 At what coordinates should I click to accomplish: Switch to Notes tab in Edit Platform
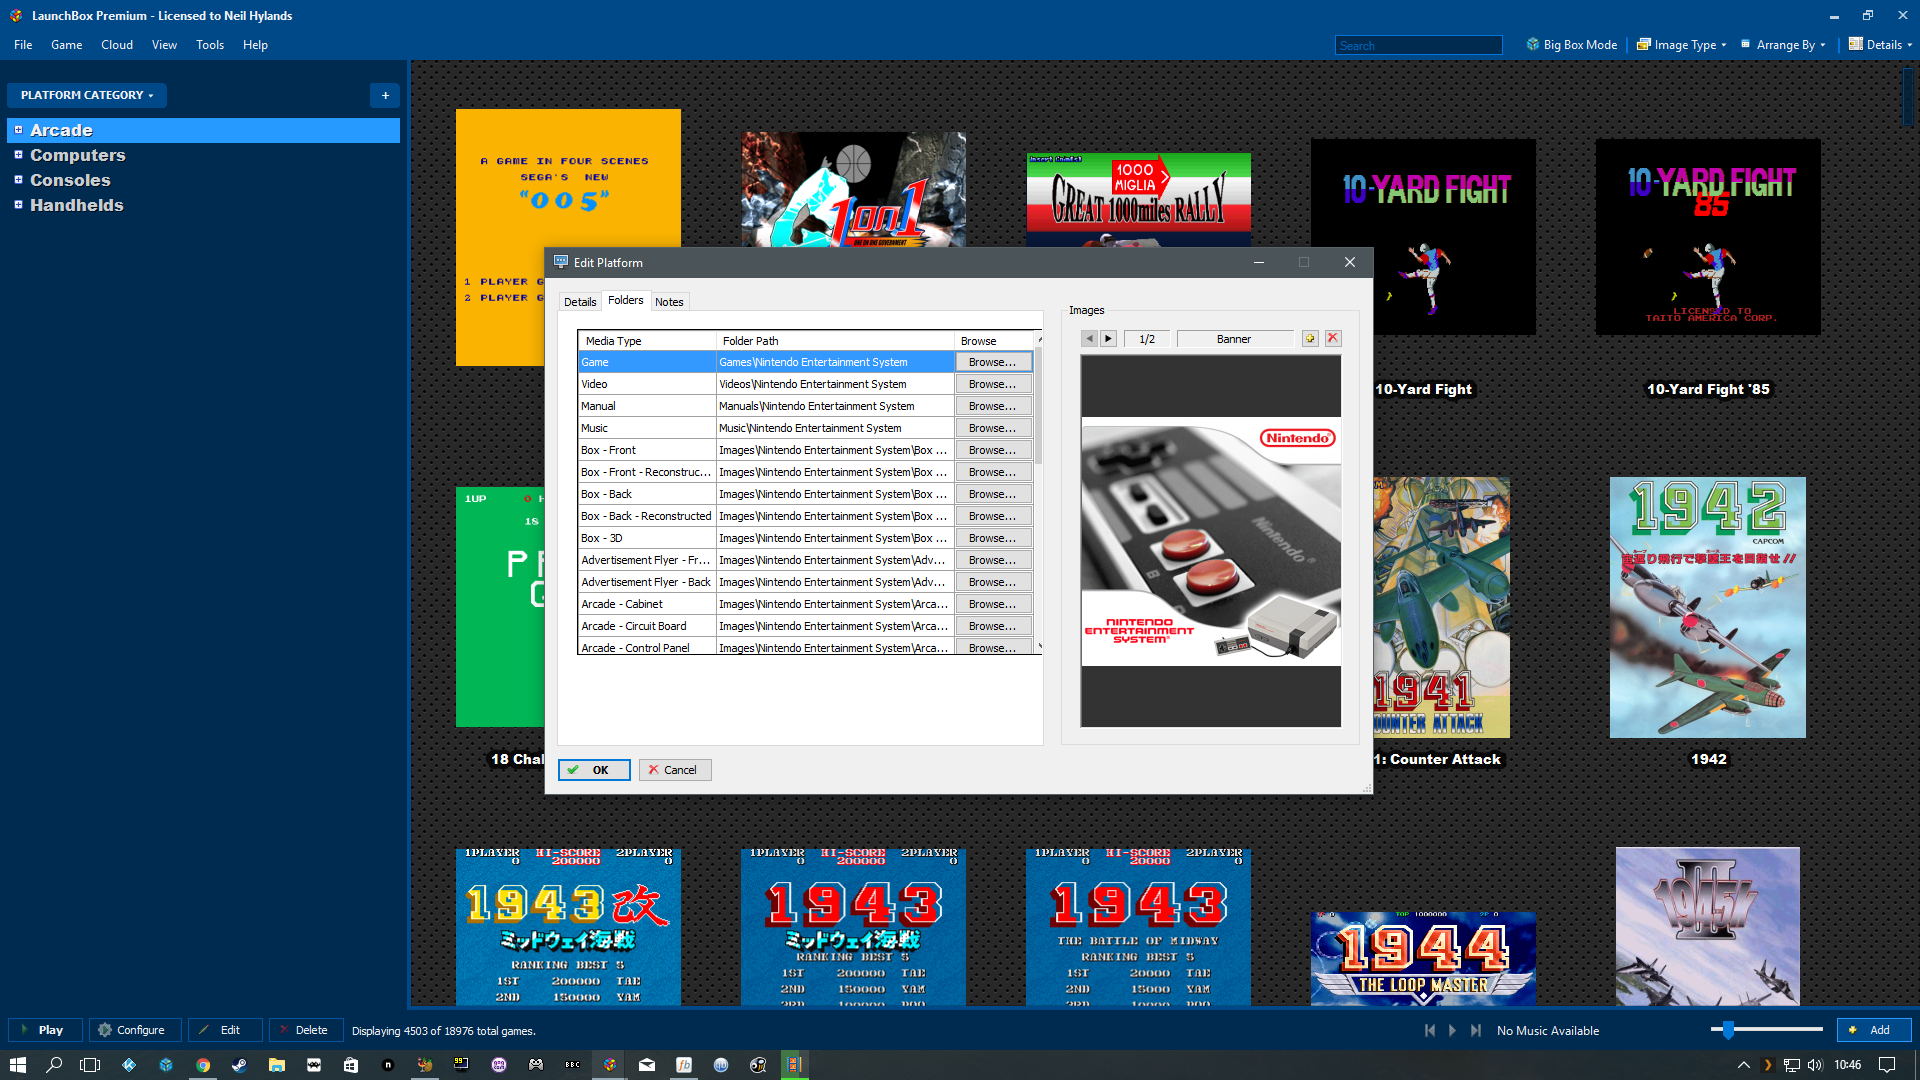[x=669, y=302]
